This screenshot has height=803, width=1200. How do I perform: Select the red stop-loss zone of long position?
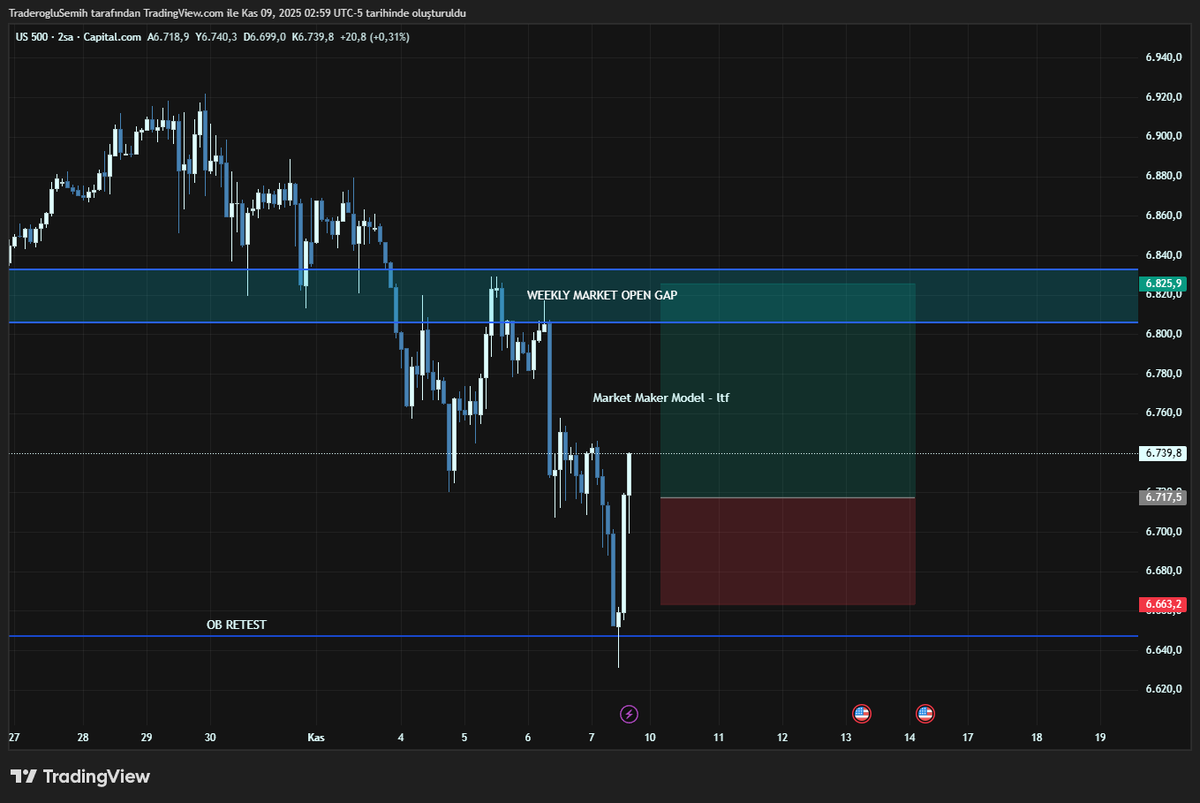pos(788,551)
